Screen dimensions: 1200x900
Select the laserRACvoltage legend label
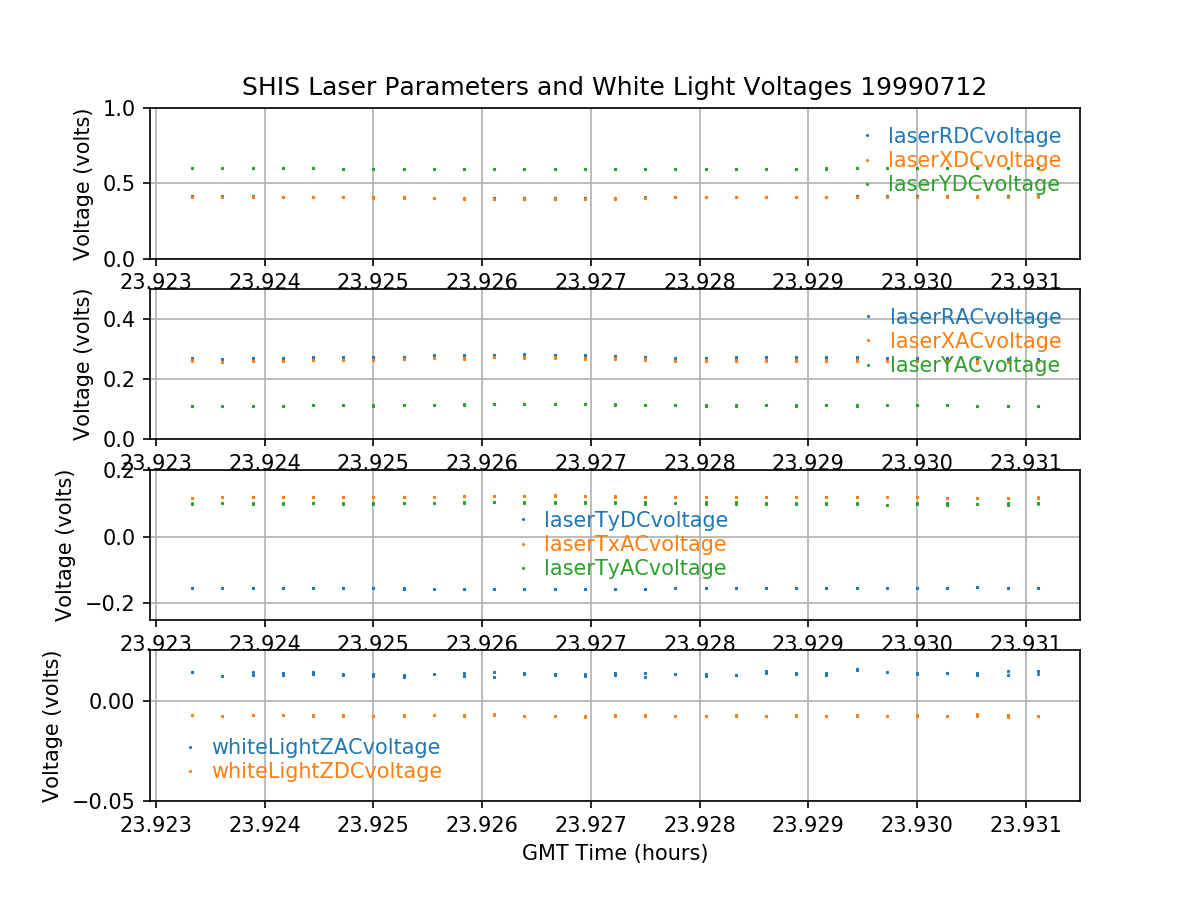point(974,317)
